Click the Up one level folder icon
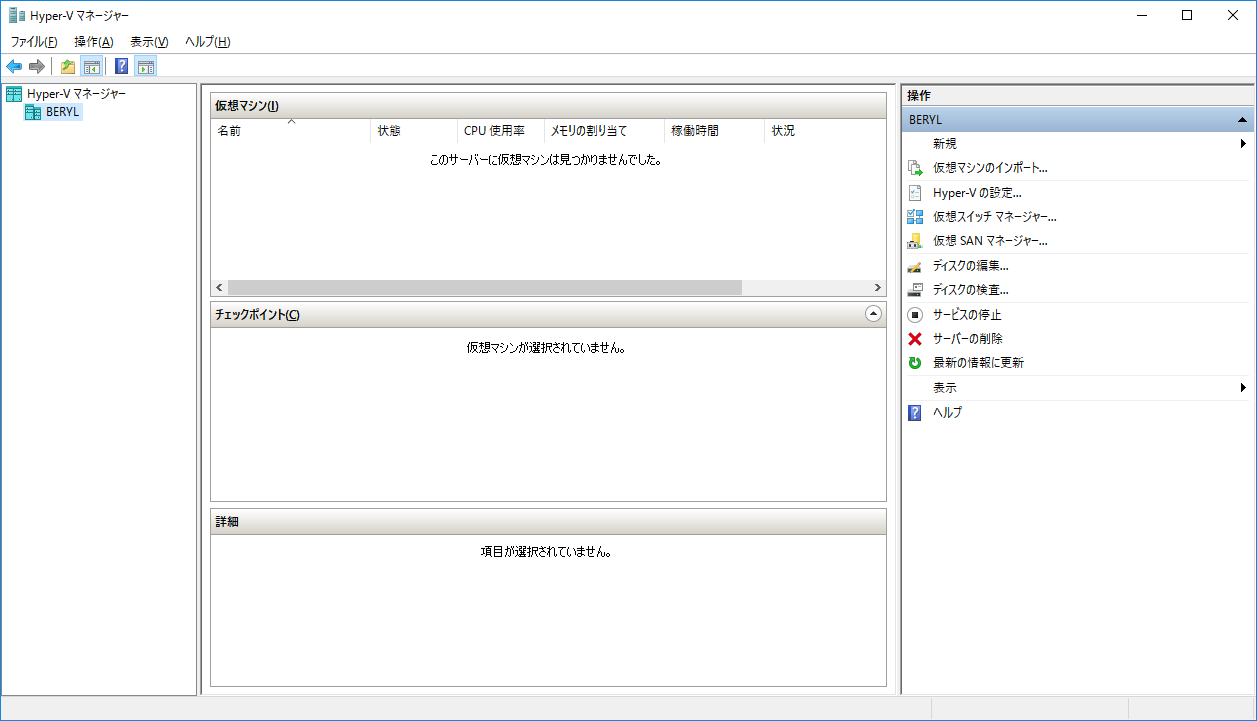This screenshot has width=1257, height=721. tap(68, 67)
